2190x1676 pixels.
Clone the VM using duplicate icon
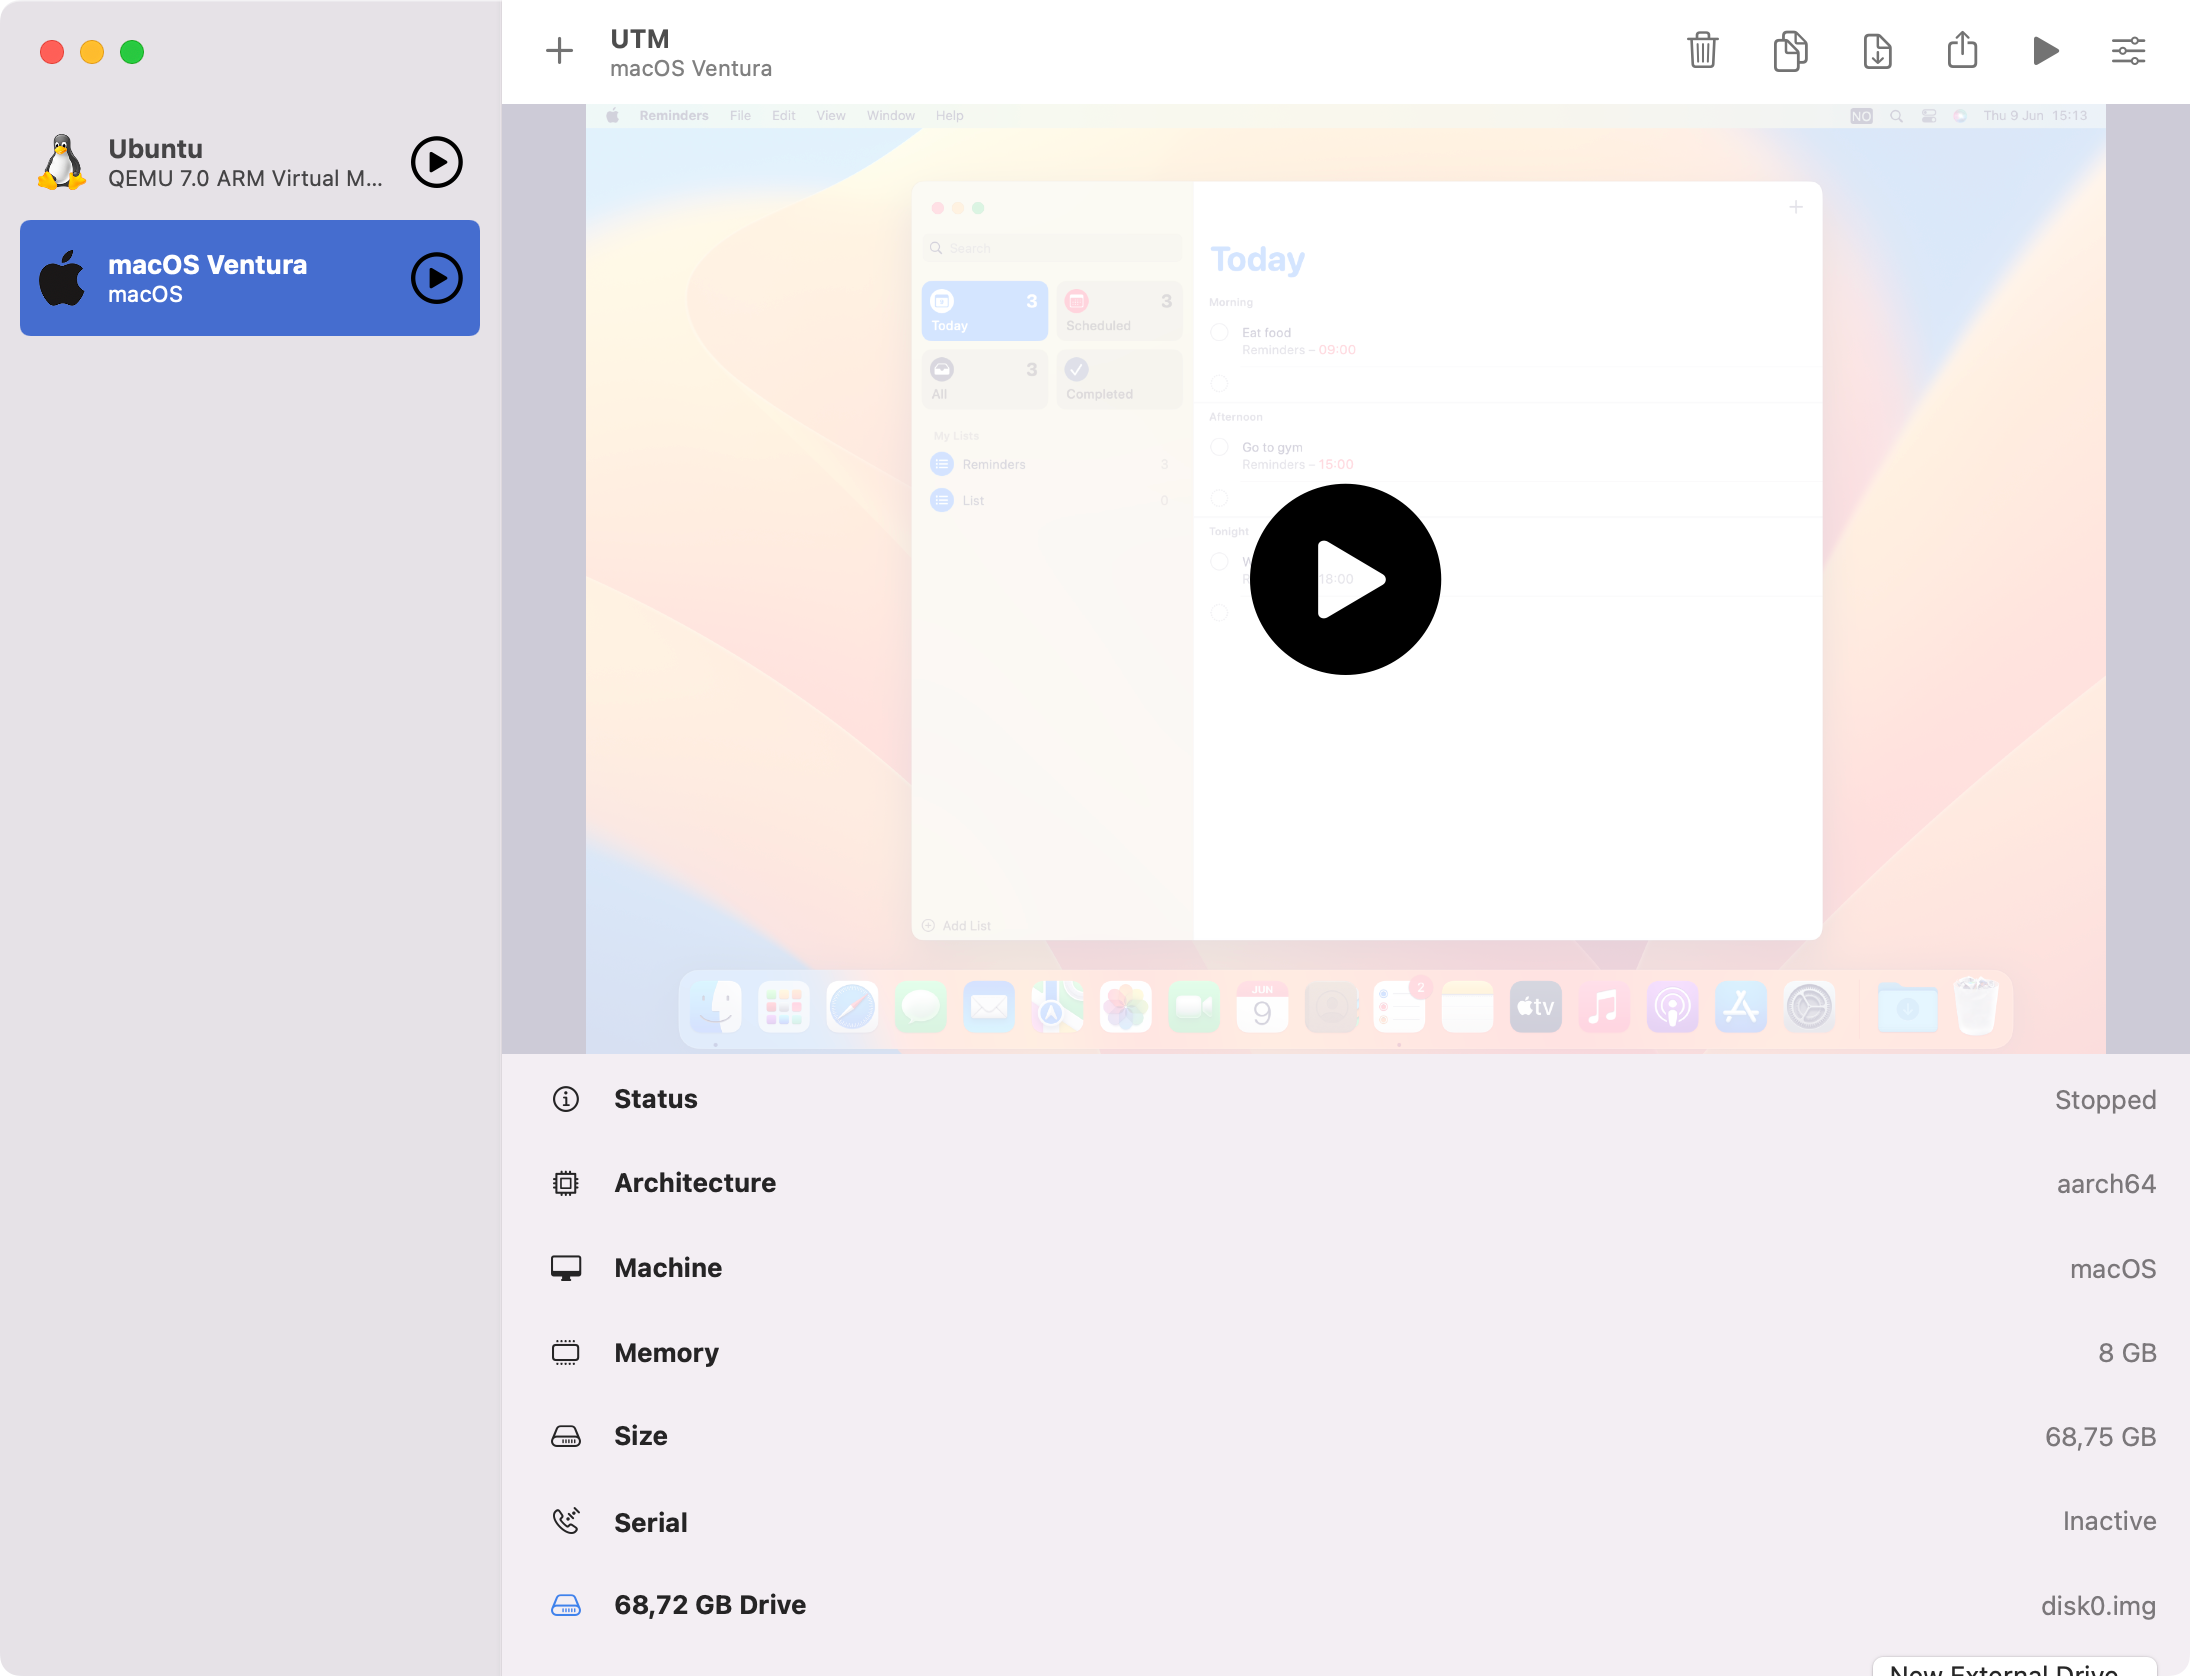1790,51
